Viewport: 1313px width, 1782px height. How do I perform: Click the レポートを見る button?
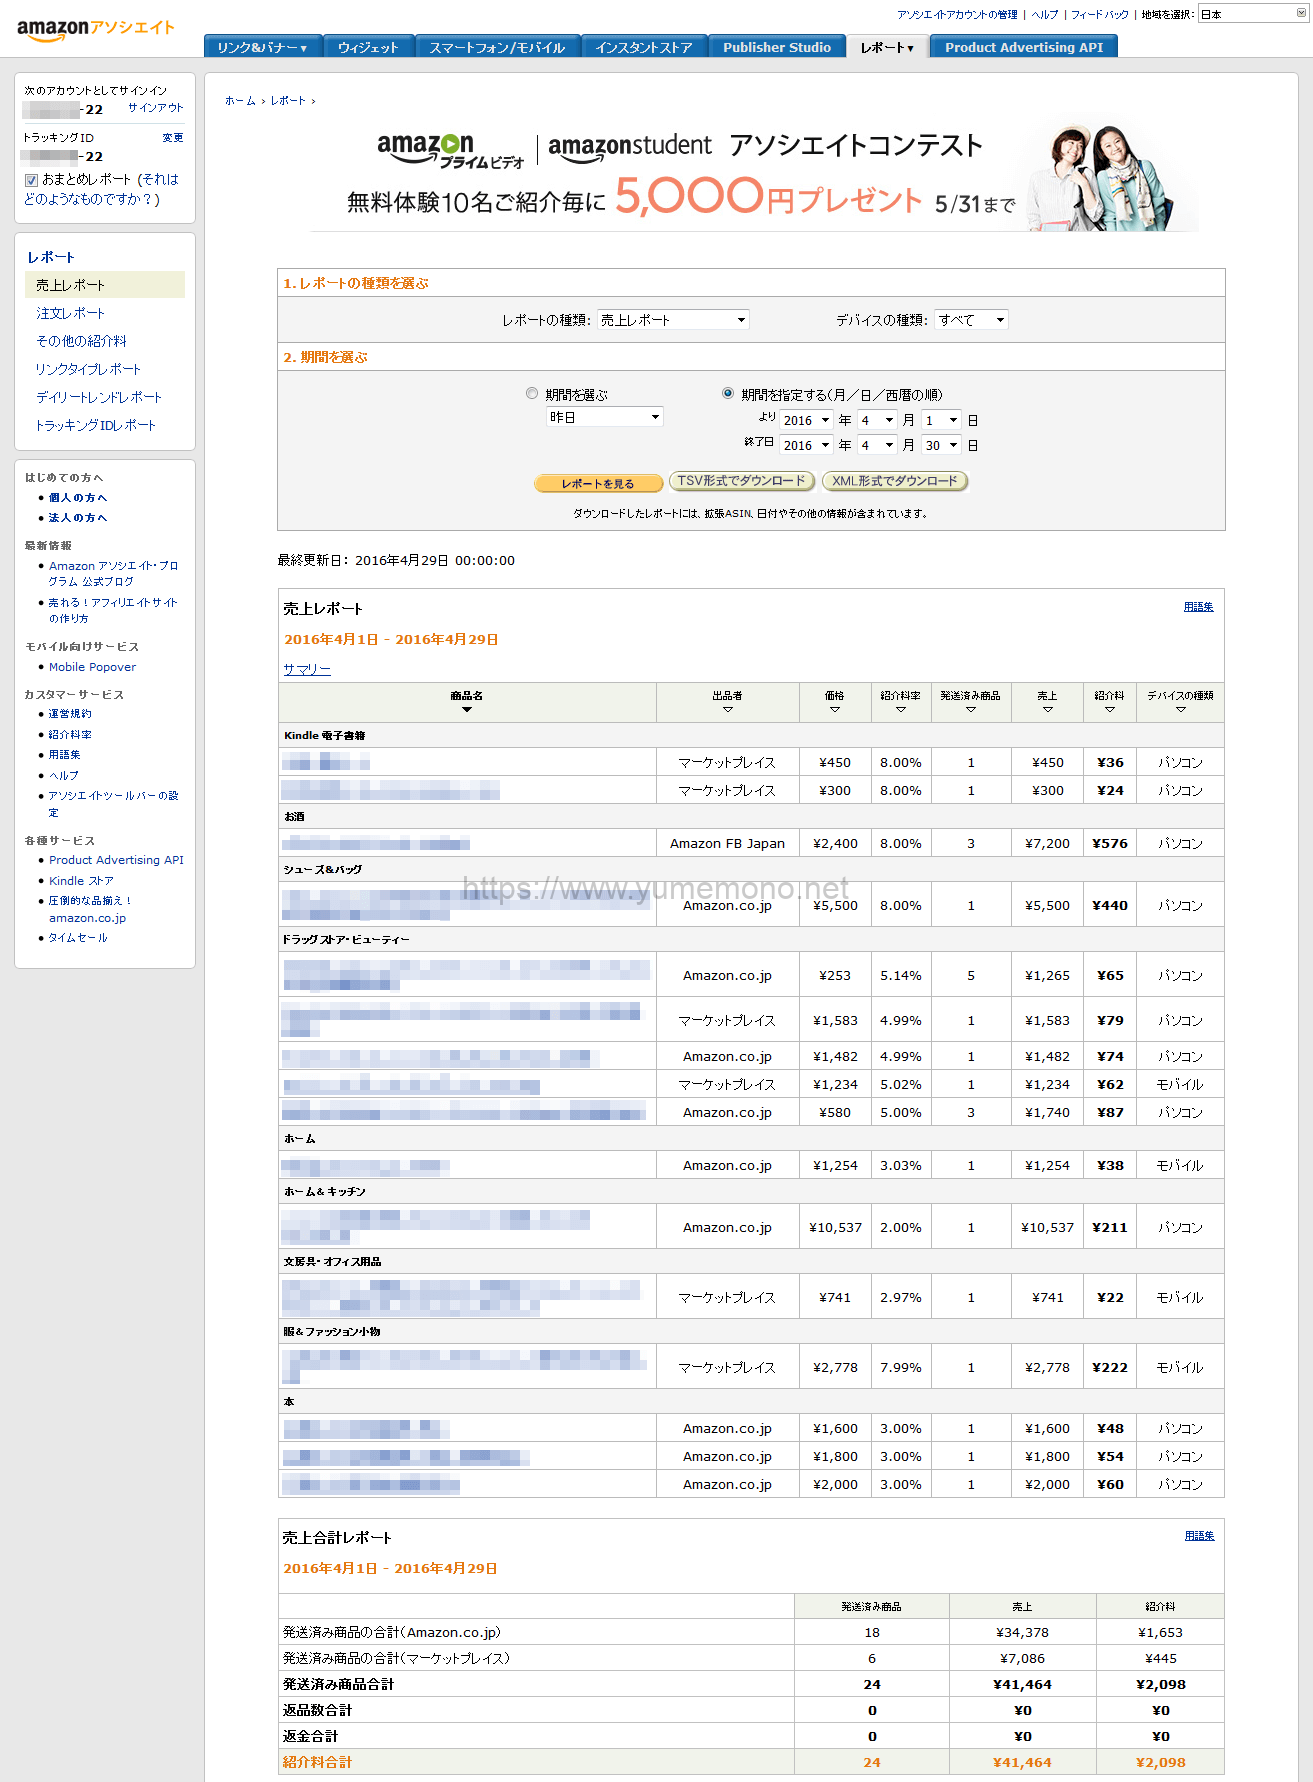pos(598,483)
